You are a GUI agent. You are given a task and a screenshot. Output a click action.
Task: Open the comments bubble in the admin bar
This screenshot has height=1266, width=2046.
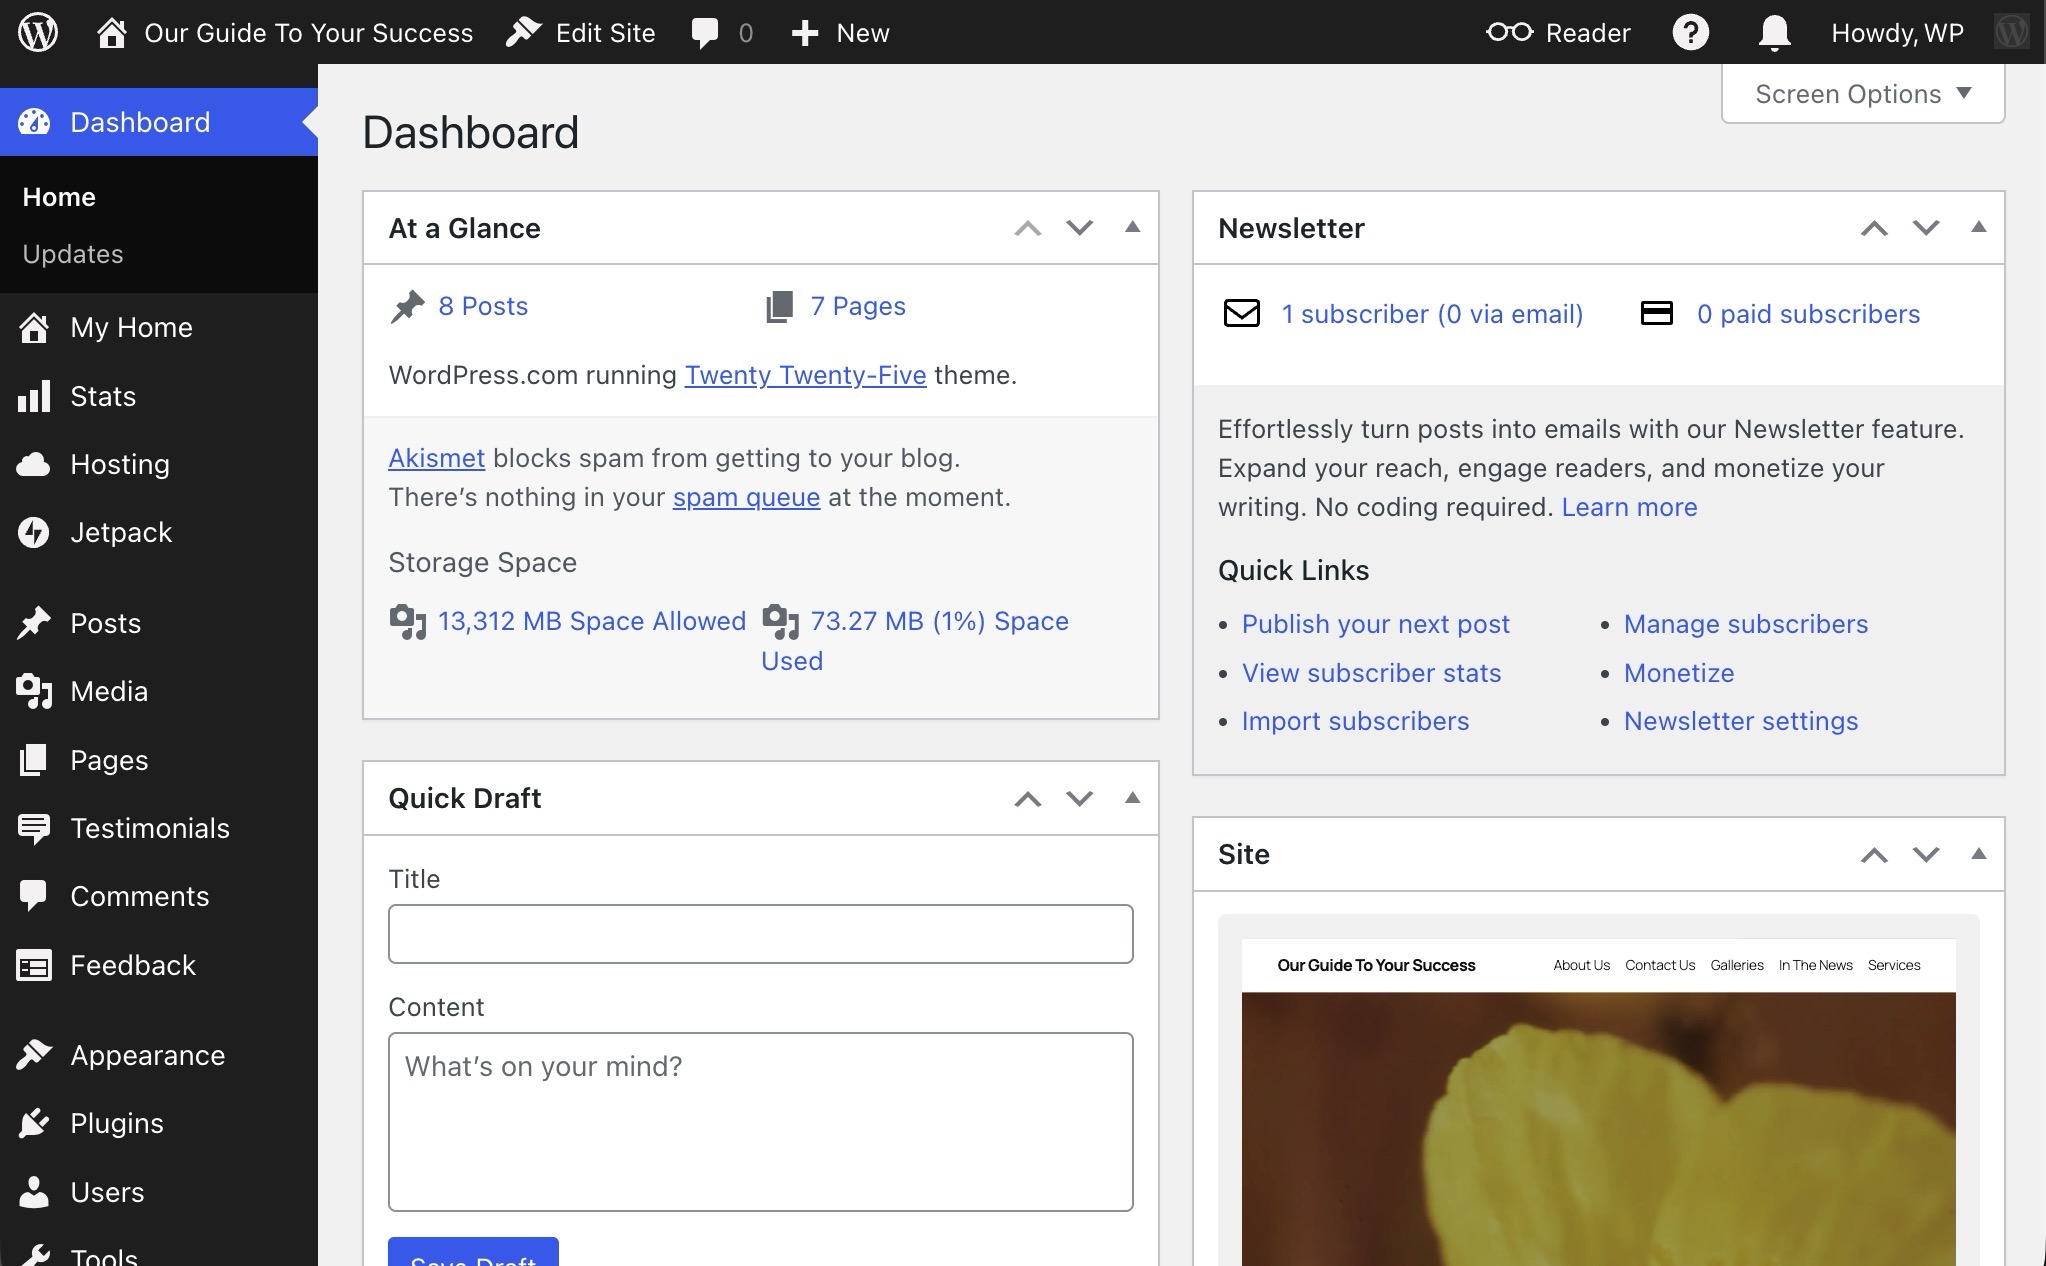[x=704, y=32]
